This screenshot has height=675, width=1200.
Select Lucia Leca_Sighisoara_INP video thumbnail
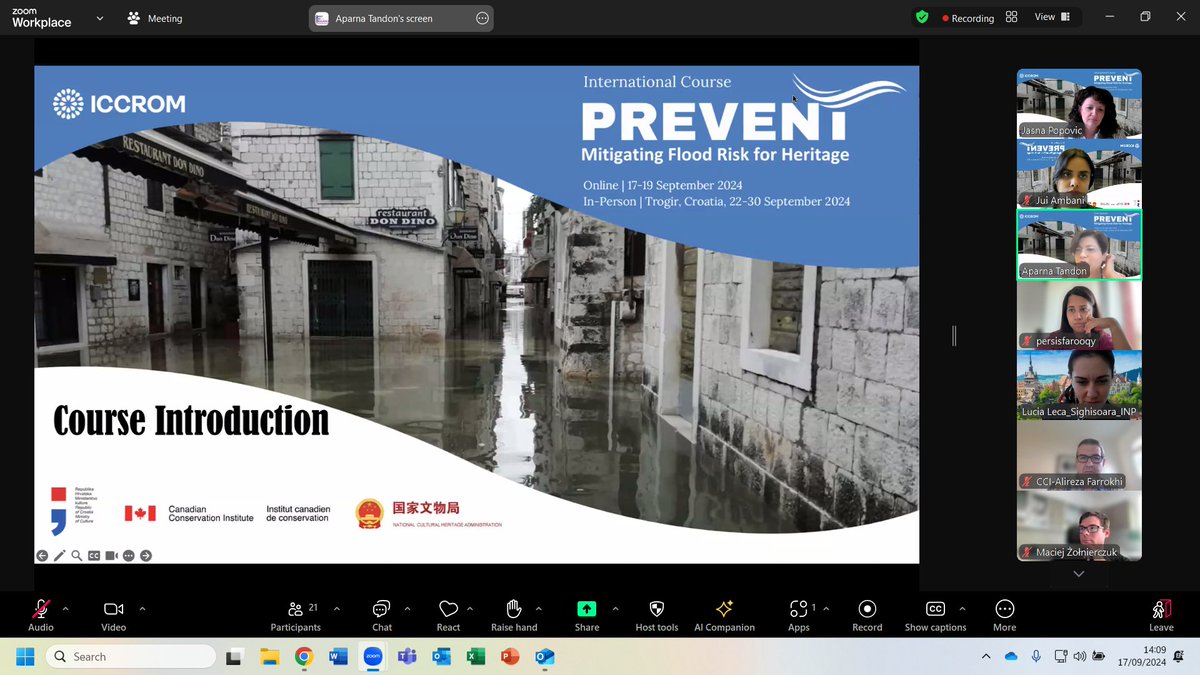coord(1079,385)
